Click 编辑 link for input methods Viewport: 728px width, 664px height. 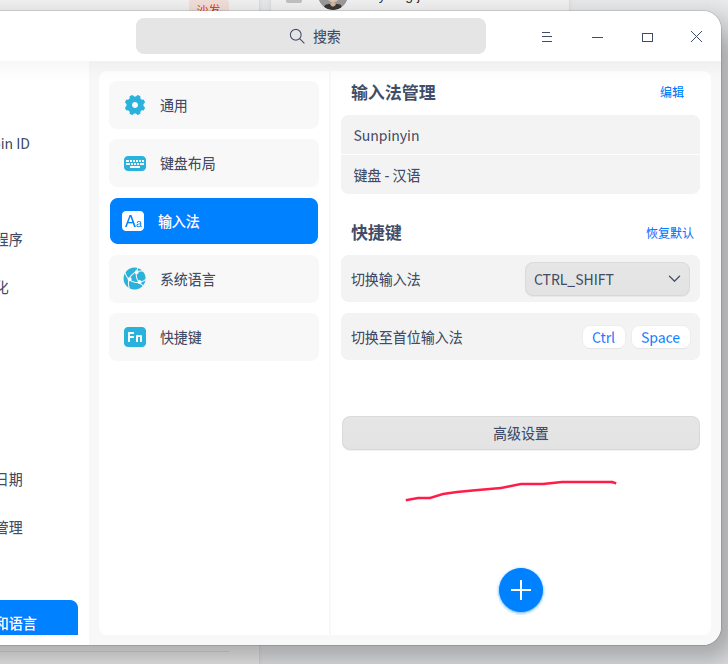[x=672, y=92]
